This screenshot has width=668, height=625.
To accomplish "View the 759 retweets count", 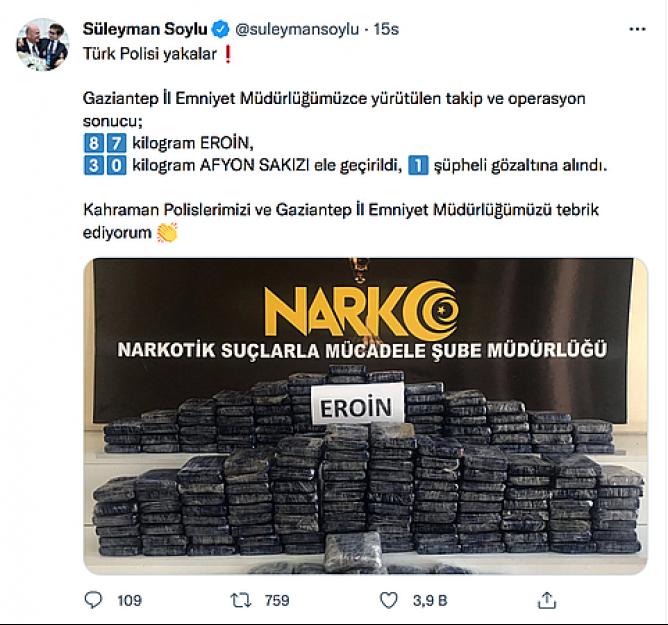I will (x=277, y=601).
